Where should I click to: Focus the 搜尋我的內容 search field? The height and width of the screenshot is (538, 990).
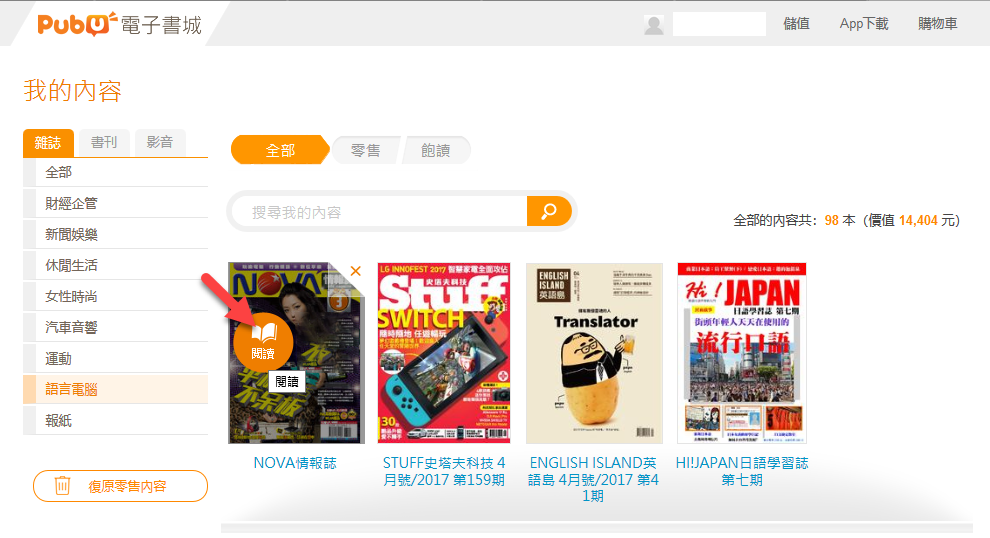pos(379,212)
